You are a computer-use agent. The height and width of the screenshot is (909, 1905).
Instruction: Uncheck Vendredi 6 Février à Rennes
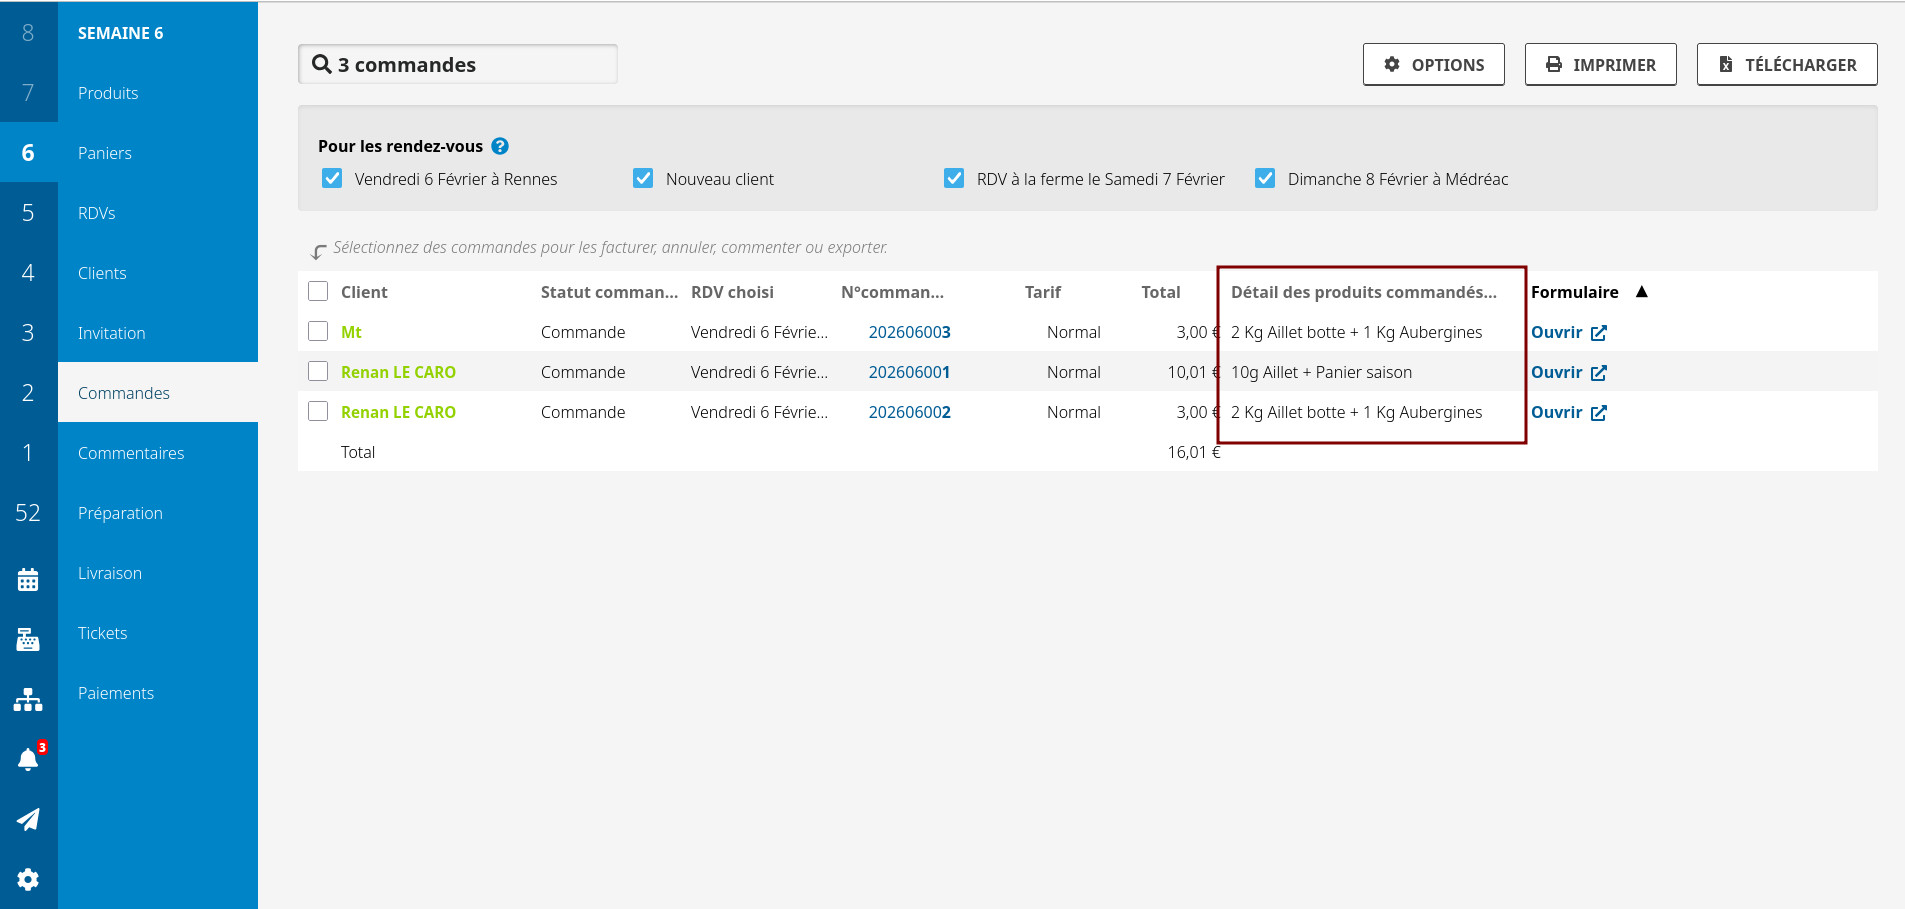pyautogui.click(x=332, y=179)
